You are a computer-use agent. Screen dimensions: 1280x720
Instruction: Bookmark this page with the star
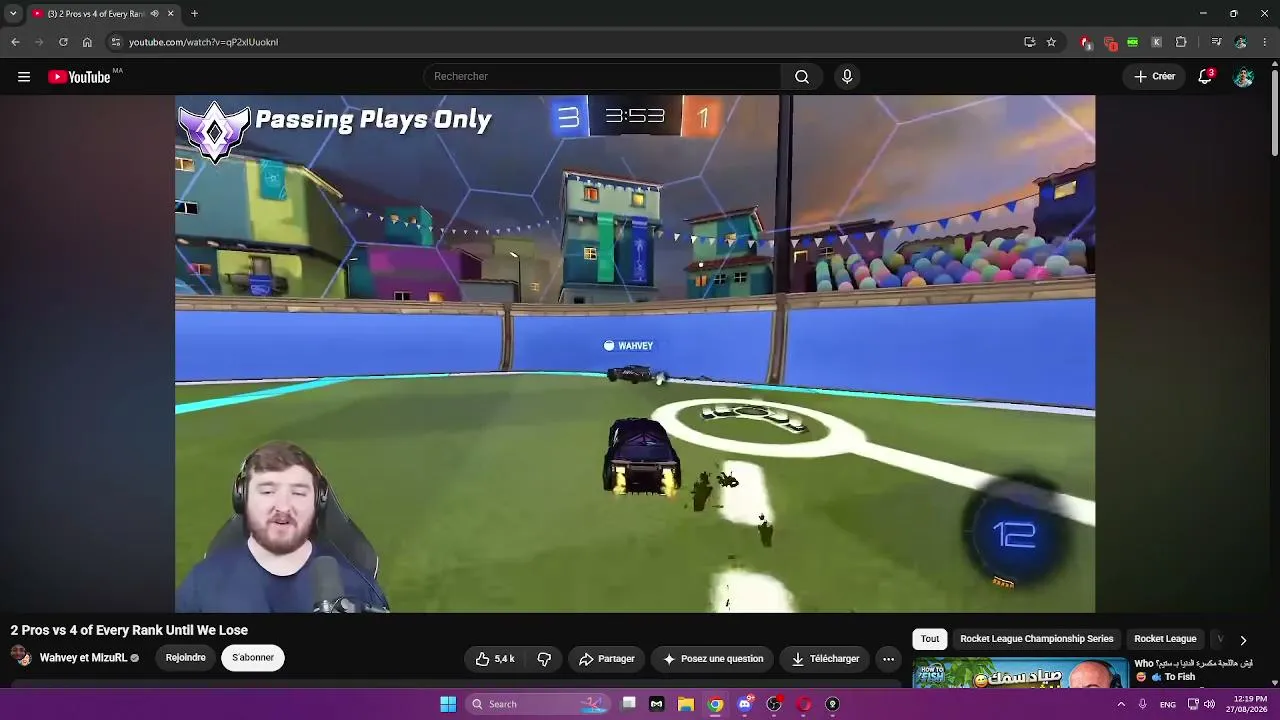(x=1051, y=42)
